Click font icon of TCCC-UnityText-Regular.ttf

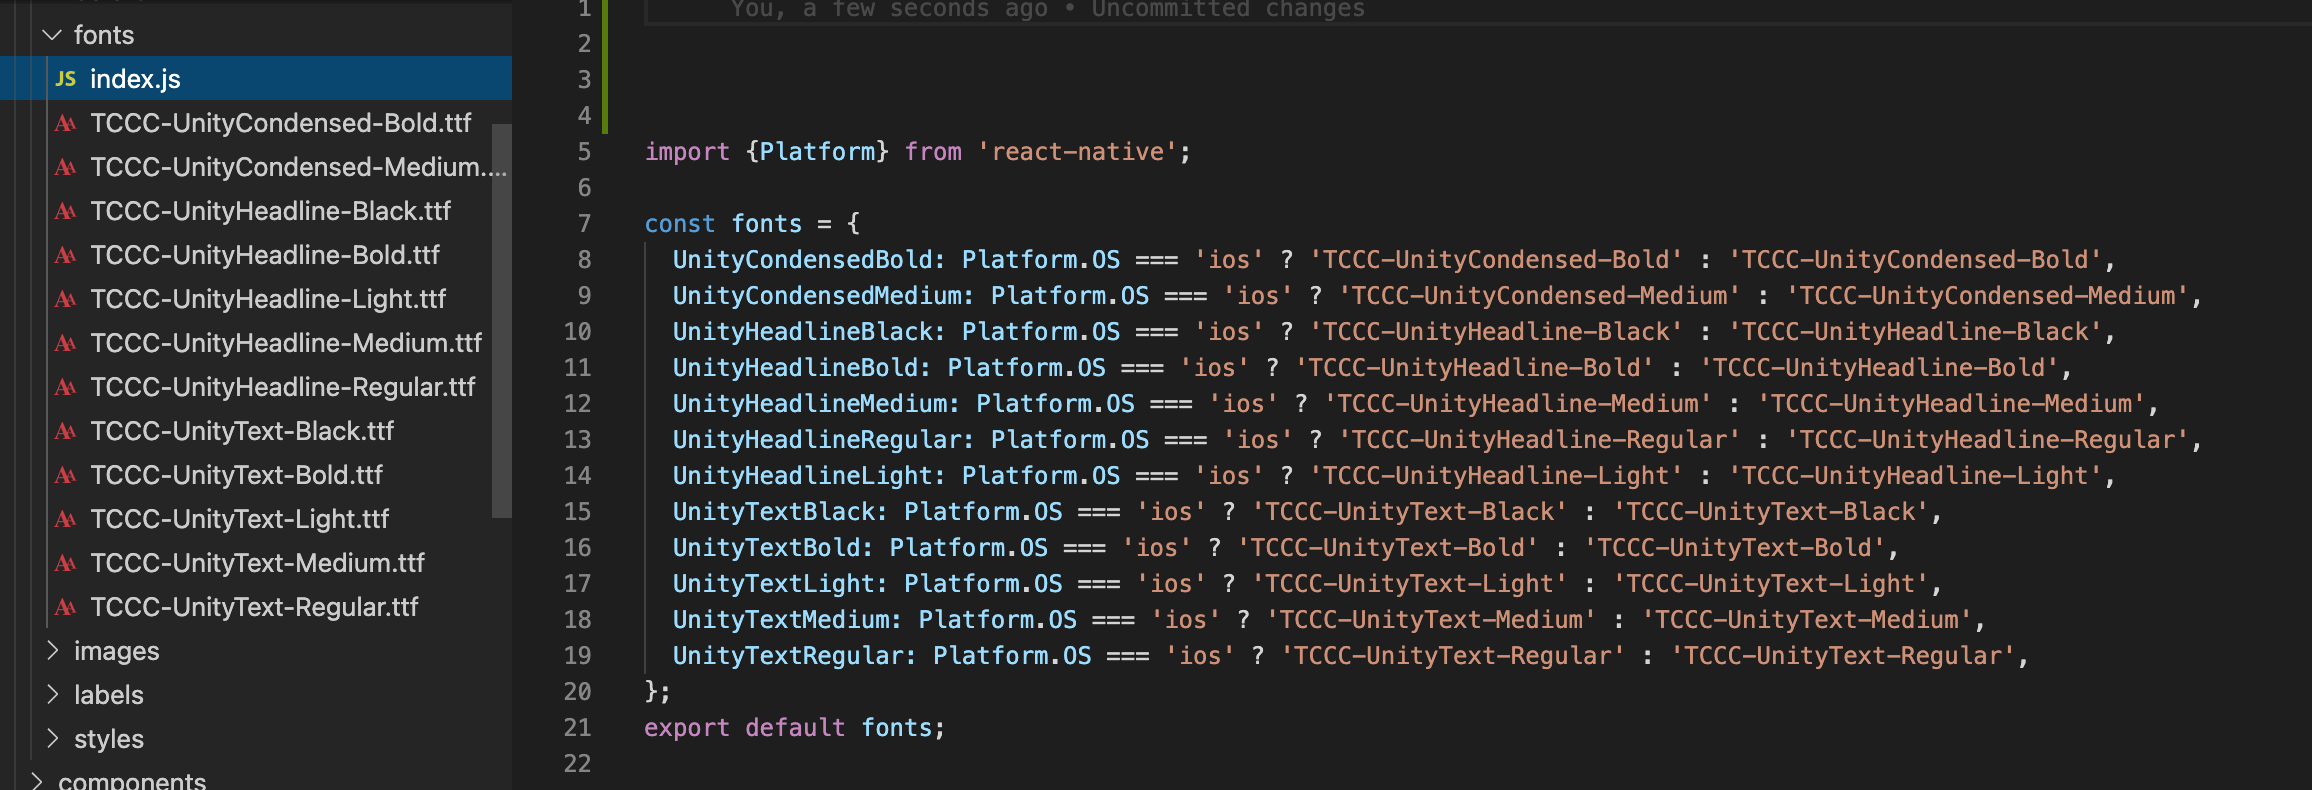click(66, 607)
